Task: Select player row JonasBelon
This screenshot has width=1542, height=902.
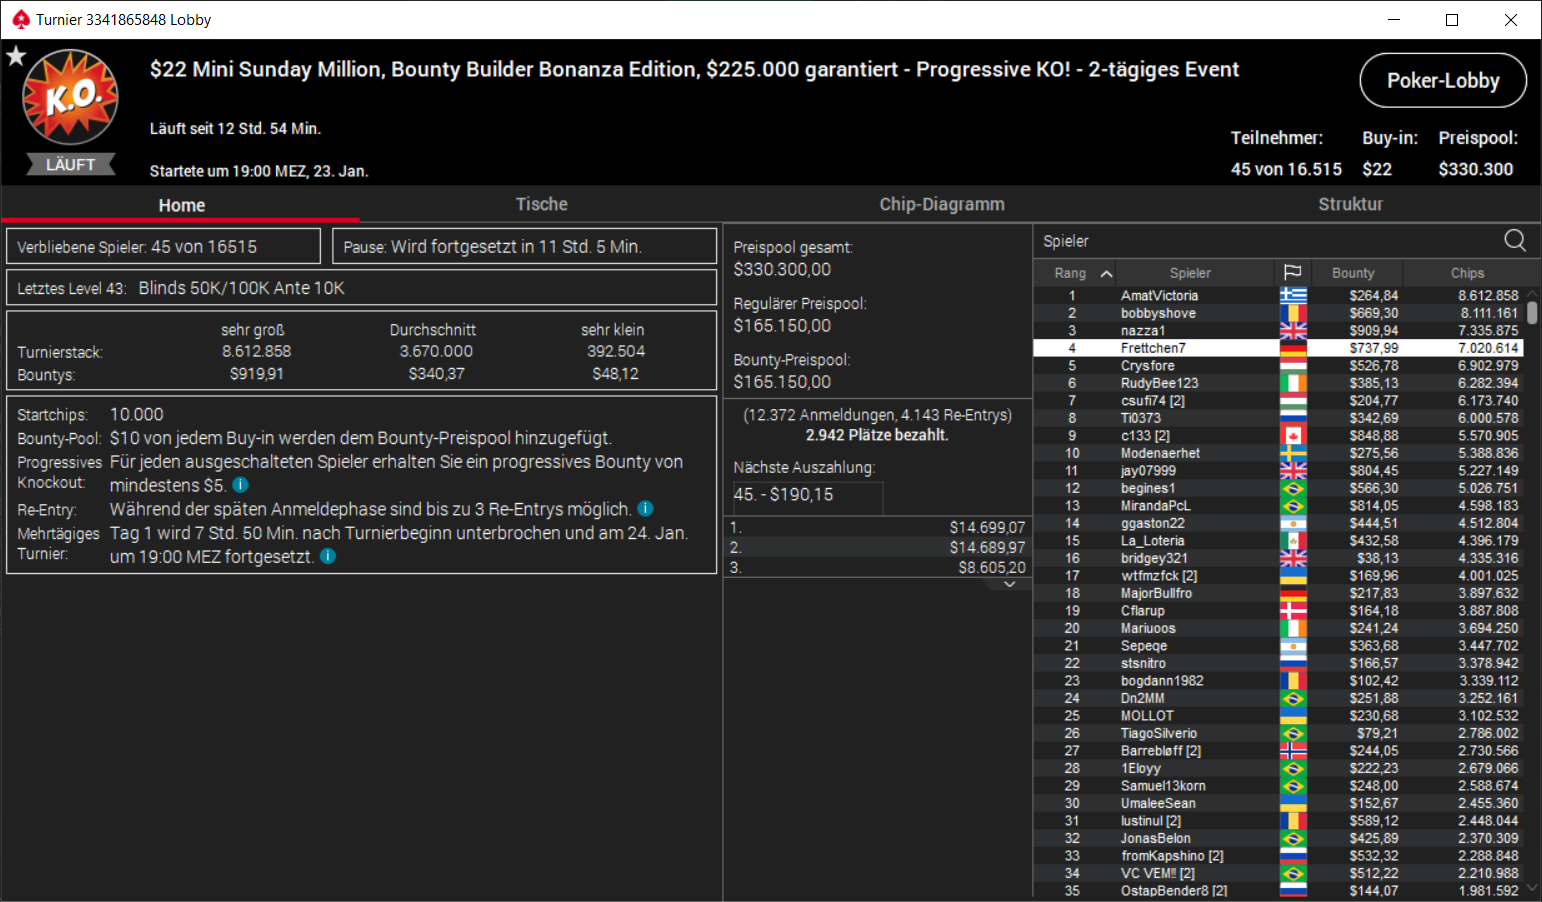Action: [1278, 838]
